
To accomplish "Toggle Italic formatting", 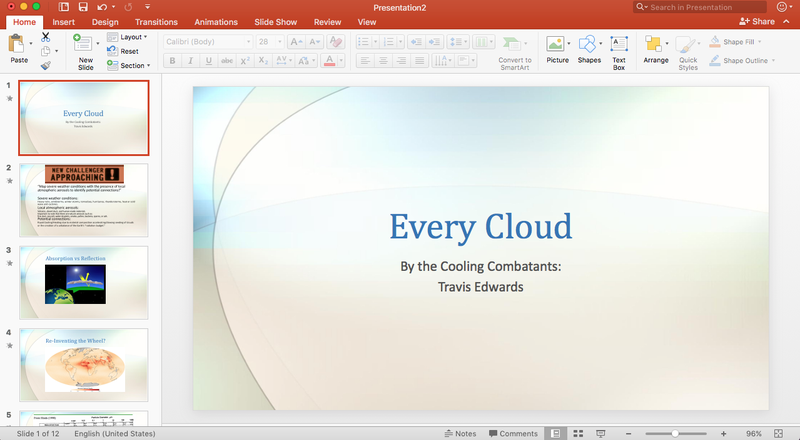I will coord(190,61).
